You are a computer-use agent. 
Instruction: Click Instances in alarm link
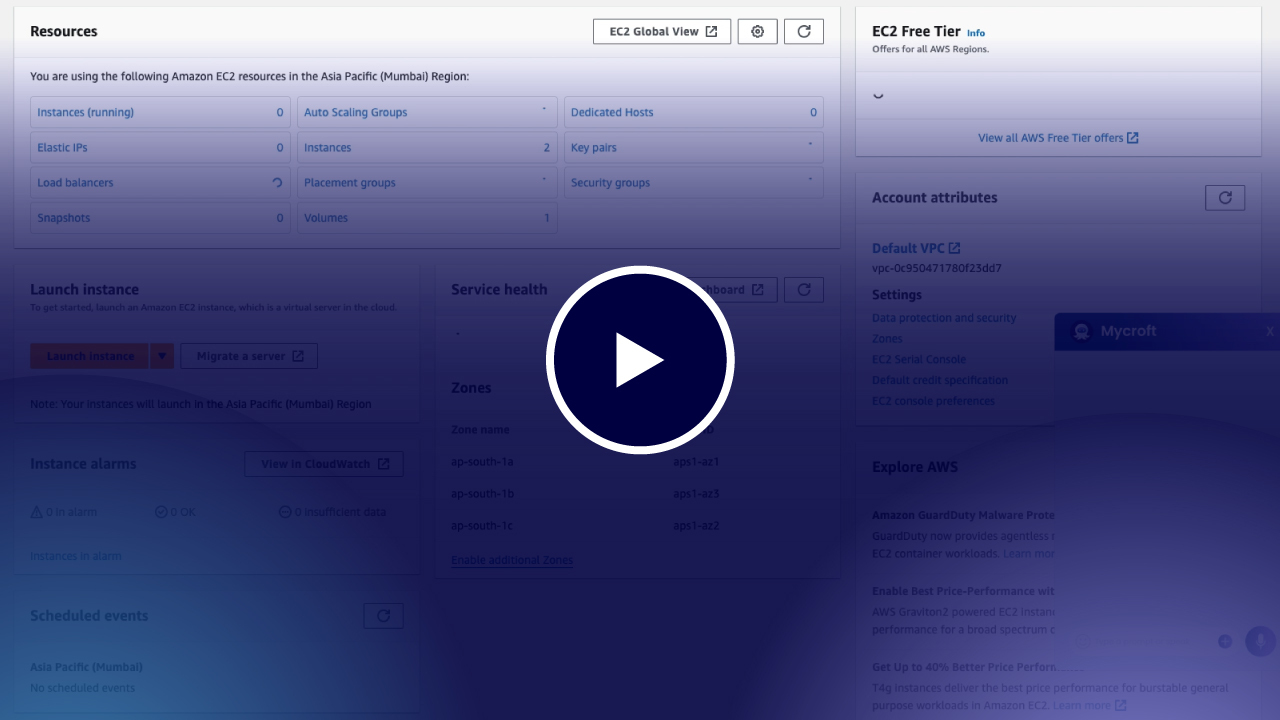click(x=76, y=556)
